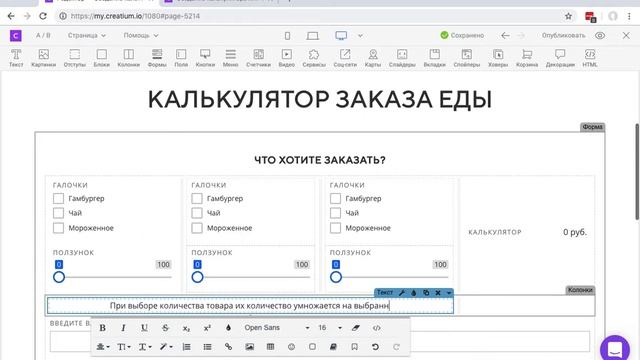
Task: Switch to mobile phone preview
Action: pyautogui.click(x=287, y=36)
